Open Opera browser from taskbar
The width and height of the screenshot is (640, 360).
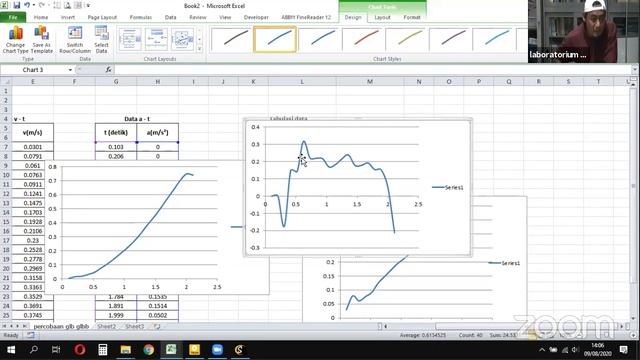tap(80, 350)
